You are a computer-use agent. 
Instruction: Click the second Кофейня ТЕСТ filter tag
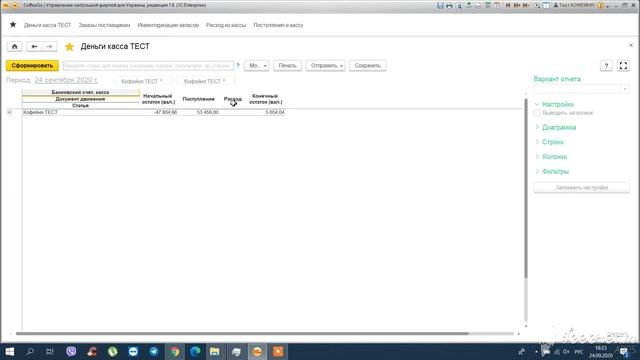(x=205, y=81)
